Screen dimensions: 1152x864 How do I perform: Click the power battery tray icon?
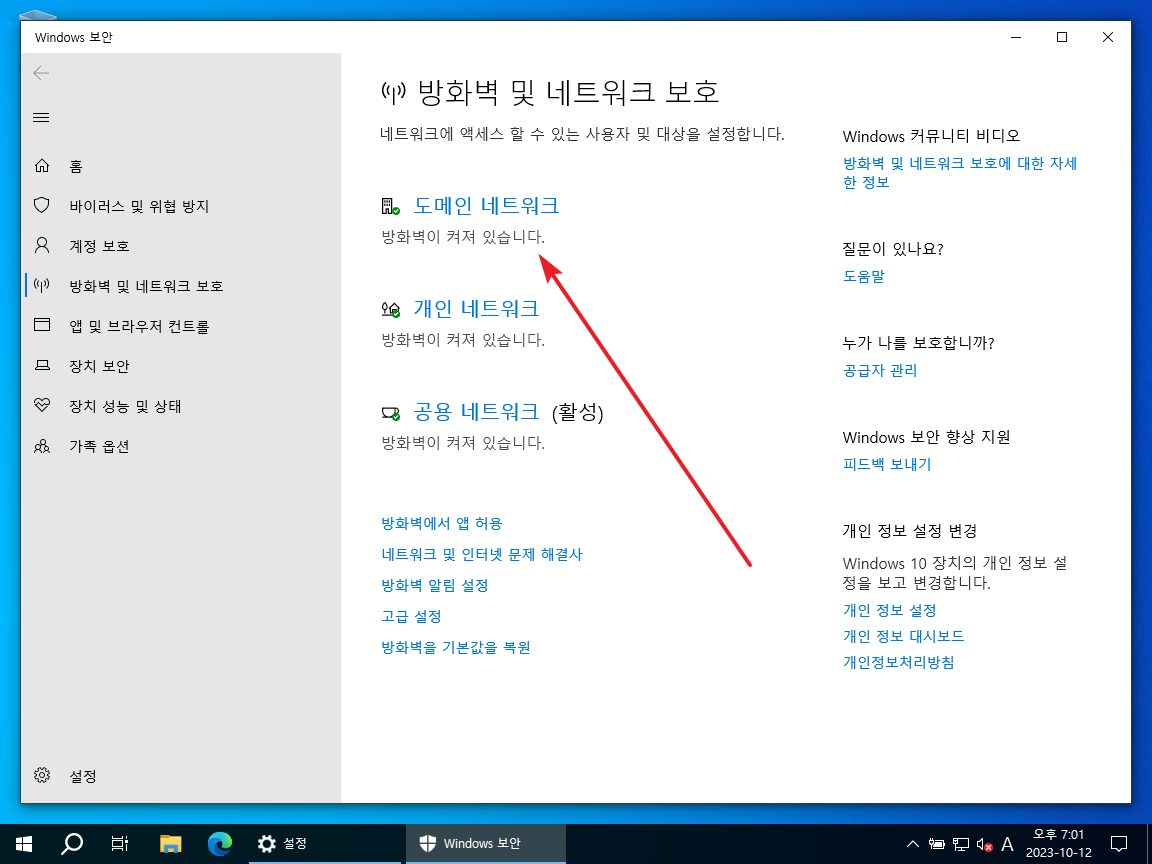click(x=937, y=844)
